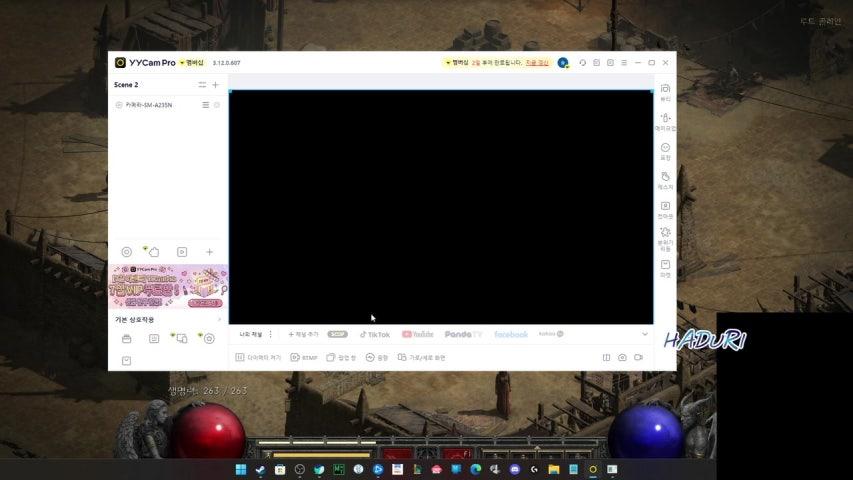The height and width of the screenshot is (480, 853).
Task: Open the premium screen share interaction icon
Action: (181, 339)
